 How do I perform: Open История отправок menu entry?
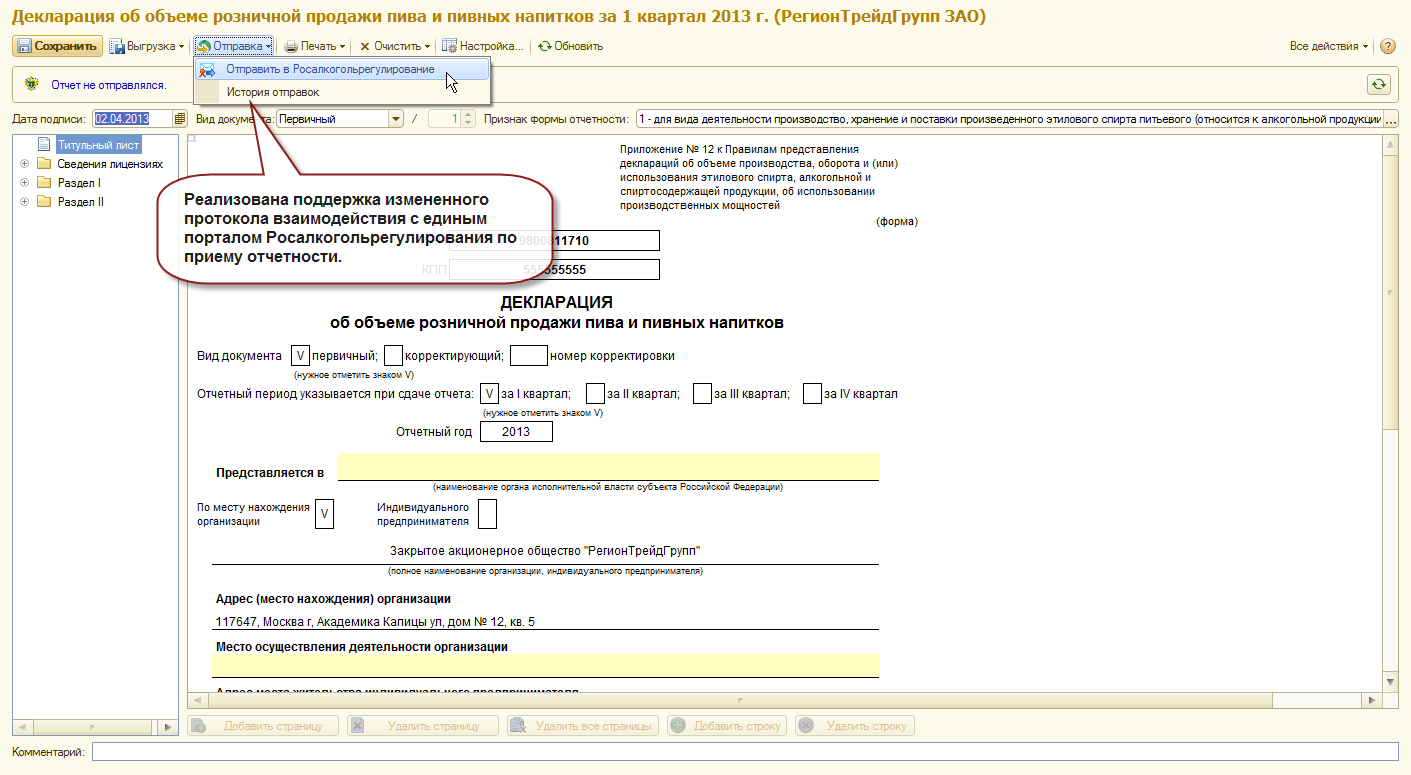tap(272, 92)
